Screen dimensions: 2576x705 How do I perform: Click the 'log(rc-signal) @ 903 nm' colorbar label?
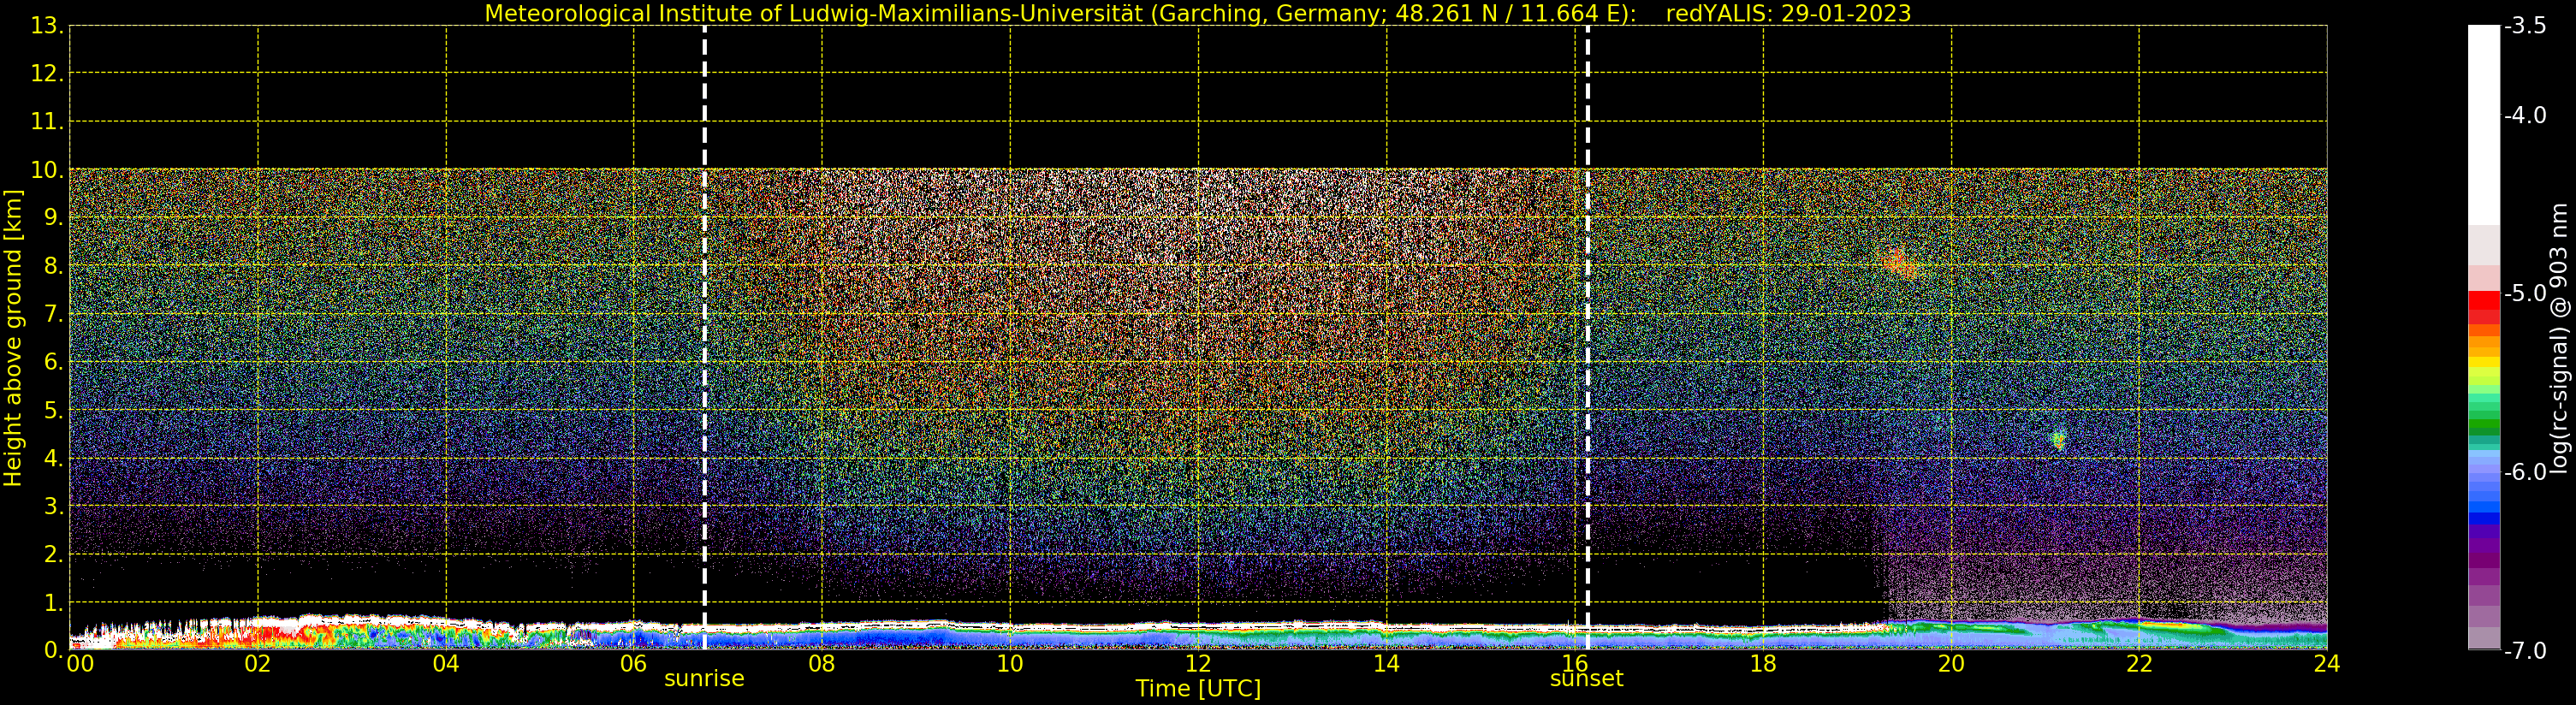pos(2560,338)
